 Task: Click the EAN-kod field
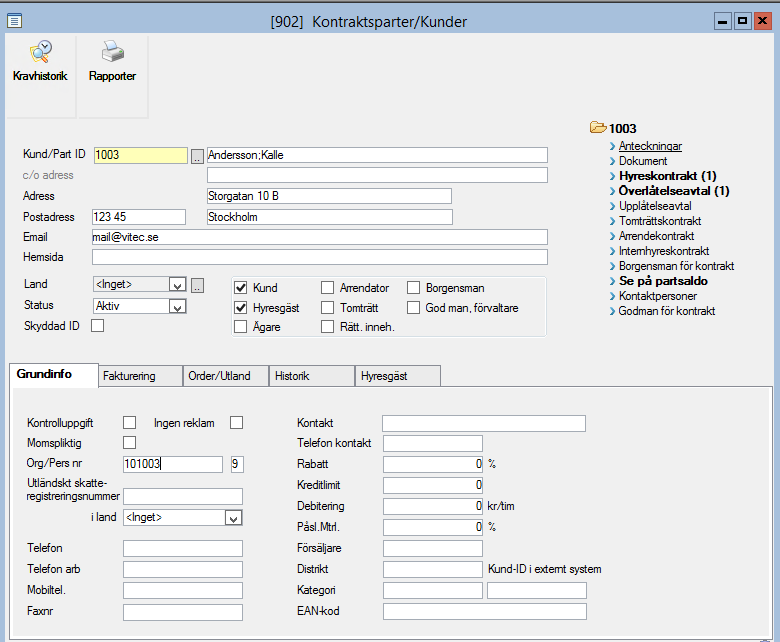pos(485,611)
